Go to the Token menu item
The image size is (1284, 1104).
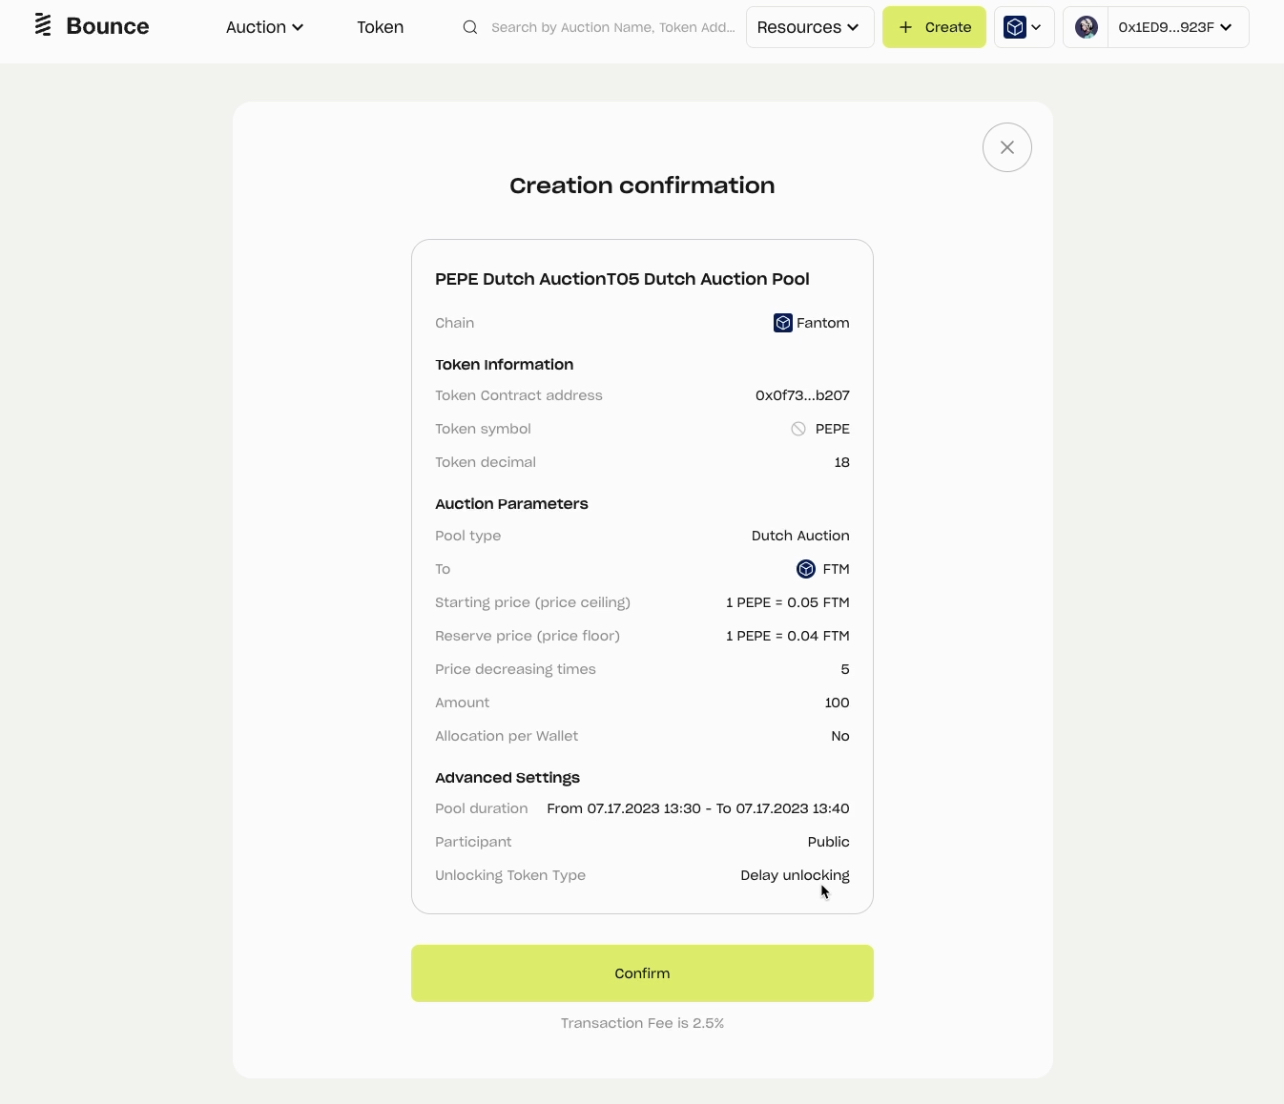tap(380, 27)
